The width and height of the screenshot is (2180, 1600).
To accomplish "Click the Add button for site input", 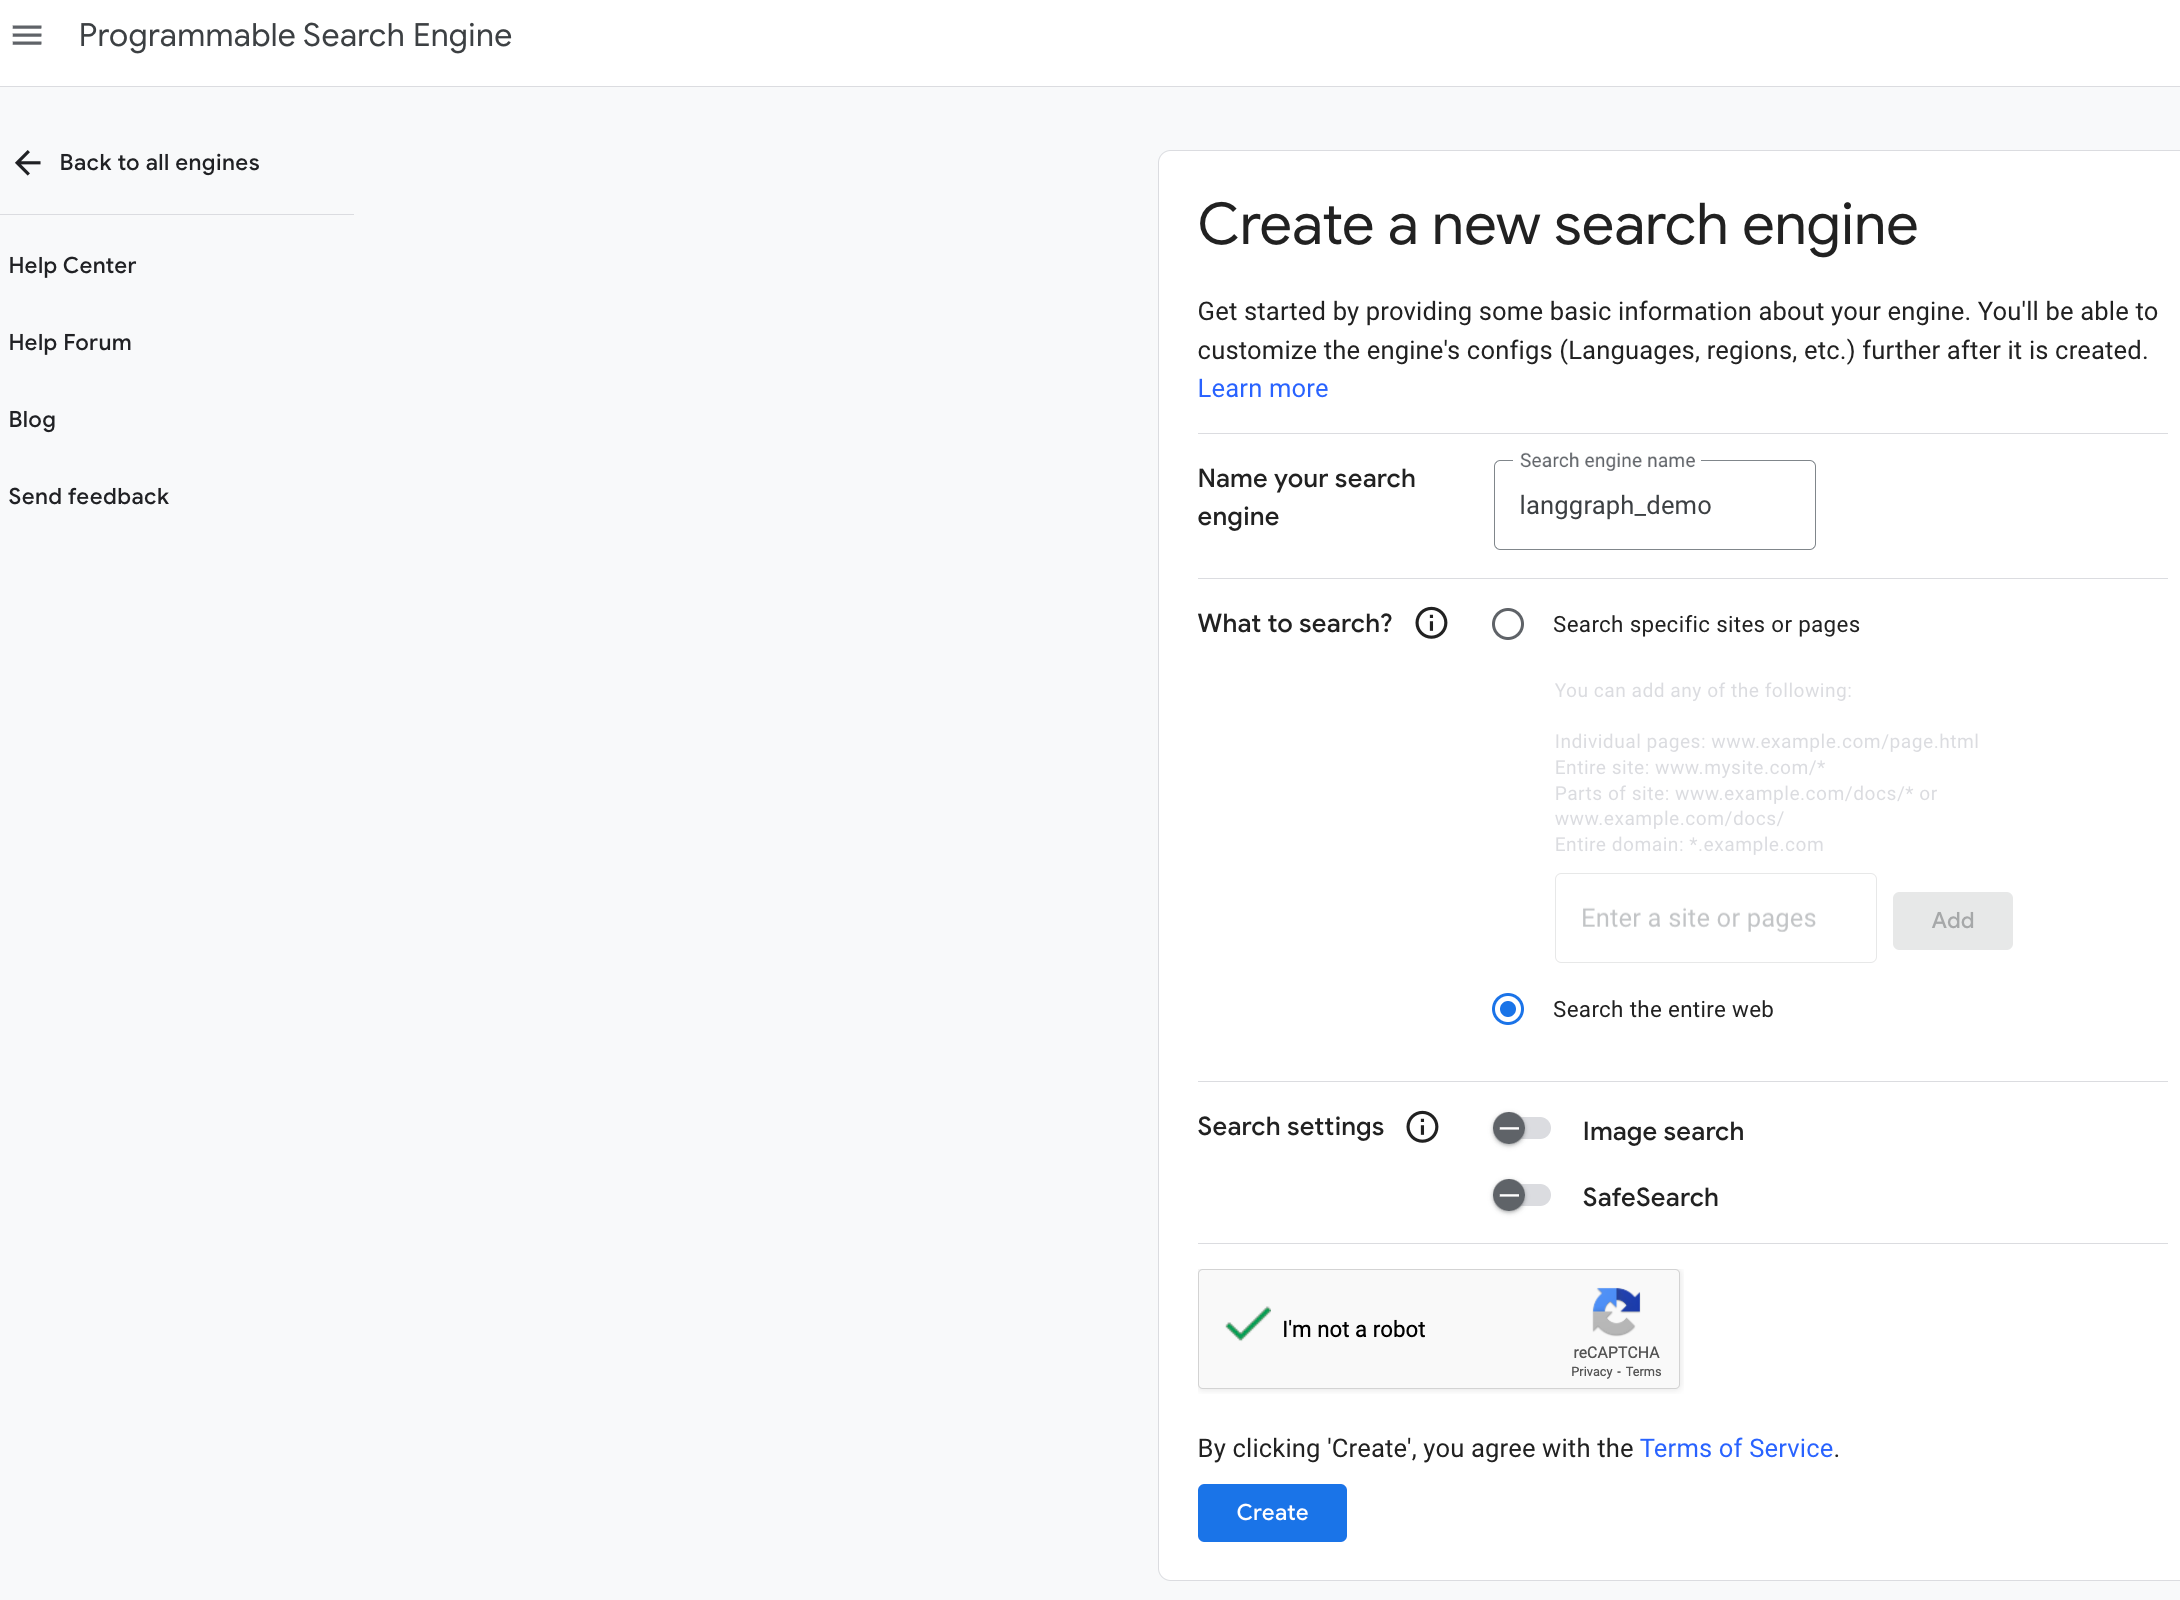I will tap(1953, 919).
